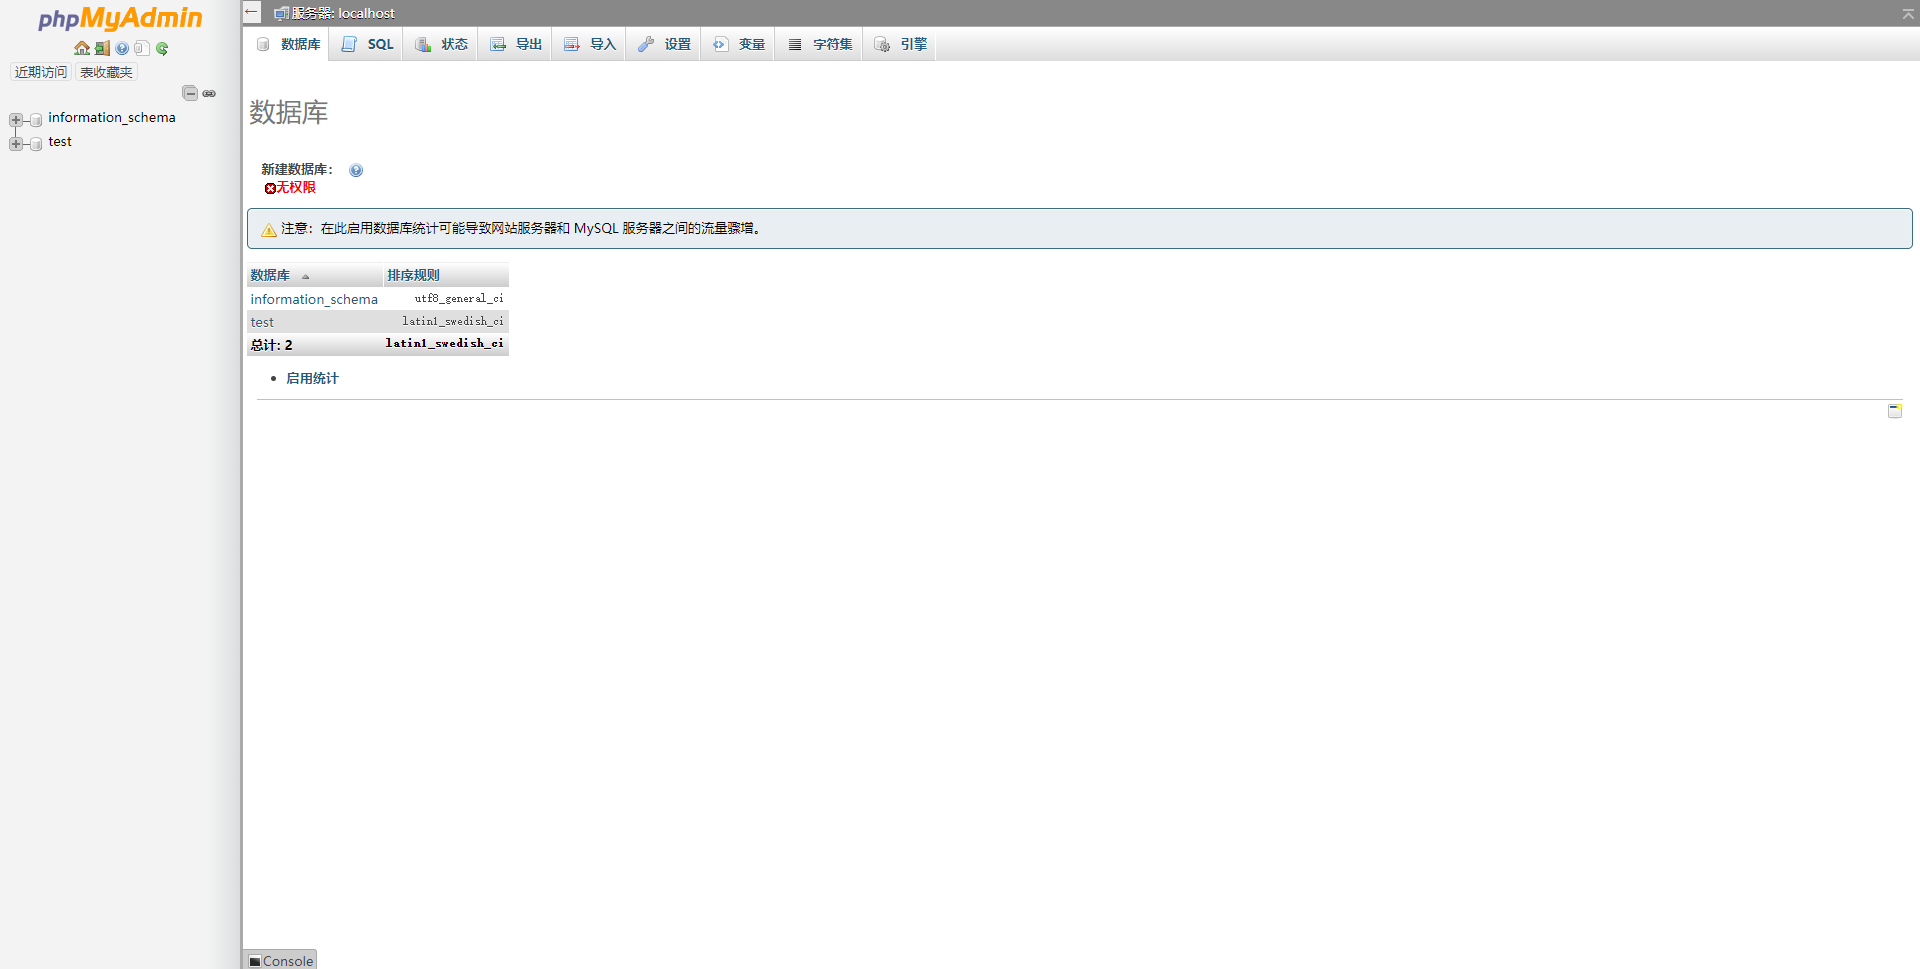The image size is (1920, 969).
Task: Toggle link with main panel icon
Action: click(209, 92)
